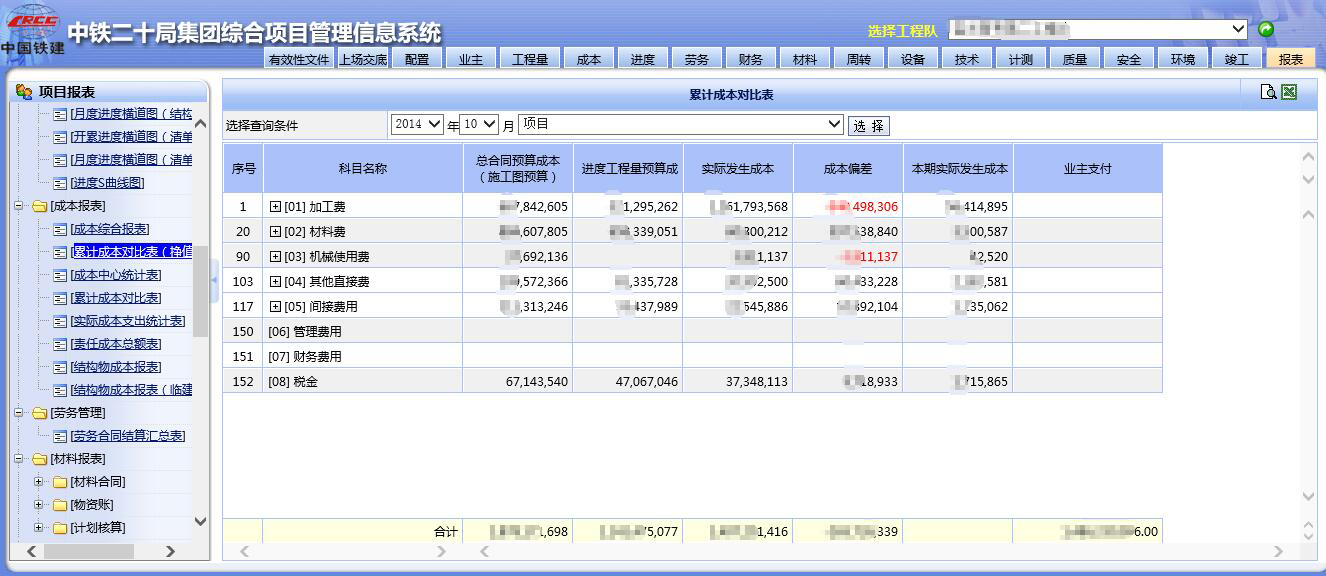Open the 项目 query condition dropdown
Image resolution: width=1326 pixels, height=576 pixels.
[681, 125]
